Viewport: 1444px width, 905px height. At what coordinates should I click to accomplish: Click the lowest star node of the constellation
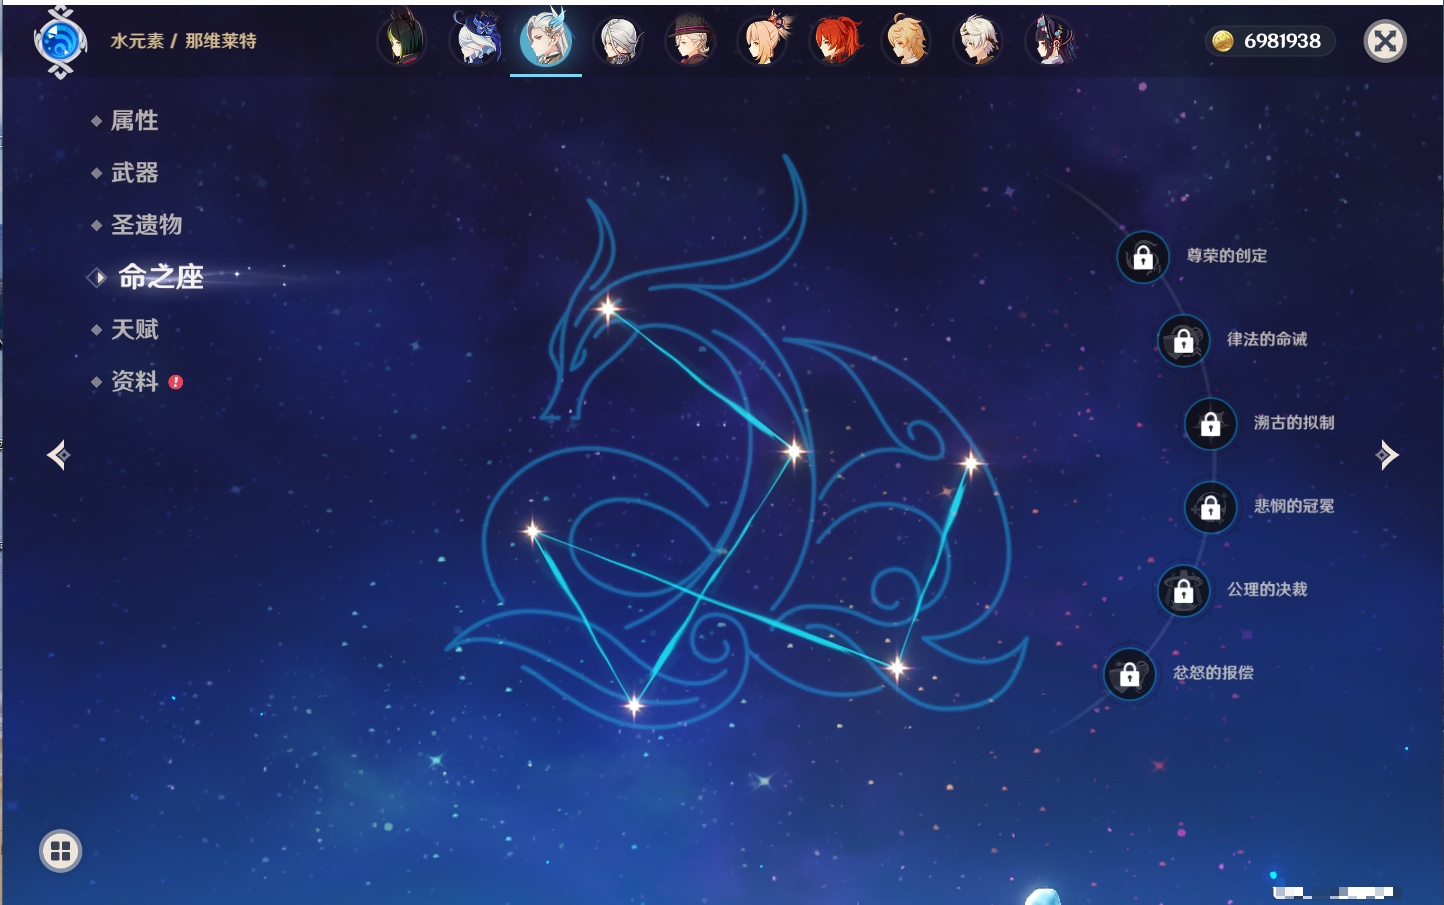(x=633, y=706)
